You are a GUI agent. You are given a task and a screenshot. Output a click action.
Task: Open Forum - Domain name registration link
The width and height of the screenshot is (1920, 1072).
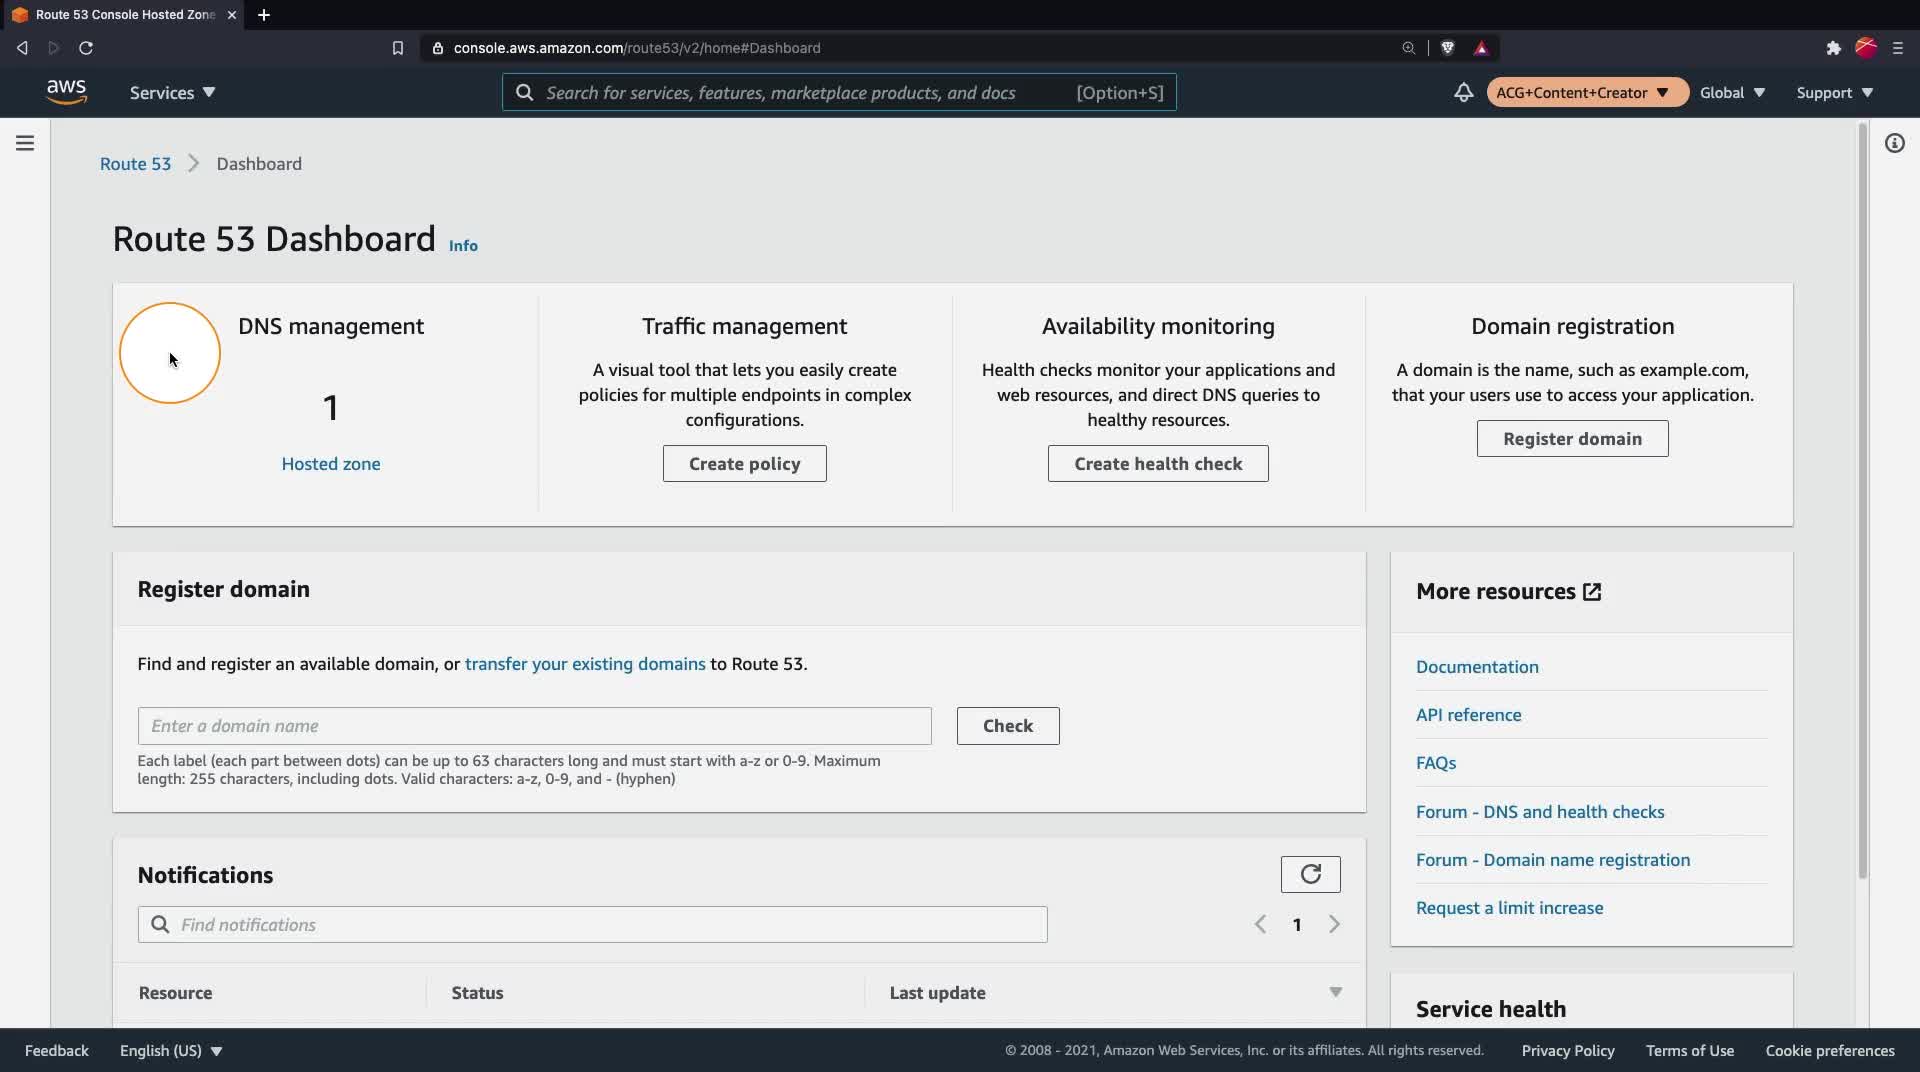[x=1553, y=860]
